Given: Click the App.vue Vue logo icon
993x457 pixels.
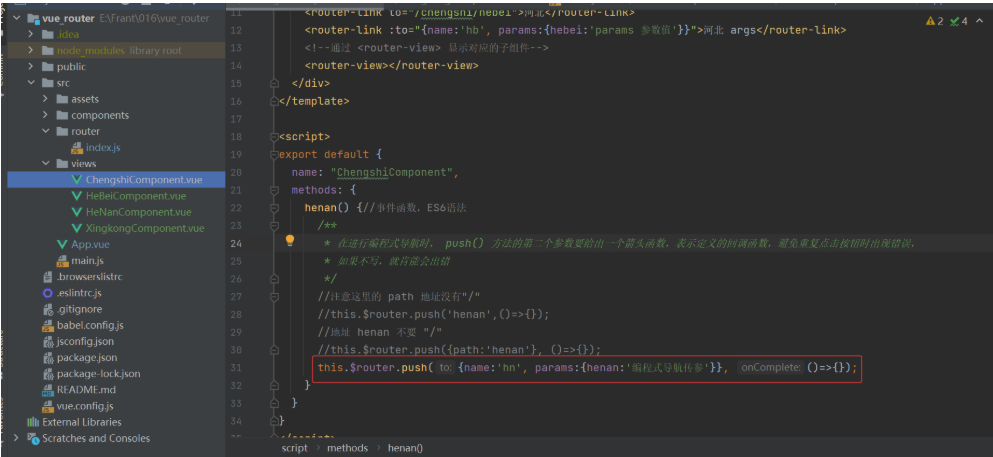Looking at the screenshot, I should tap(61, 244).
